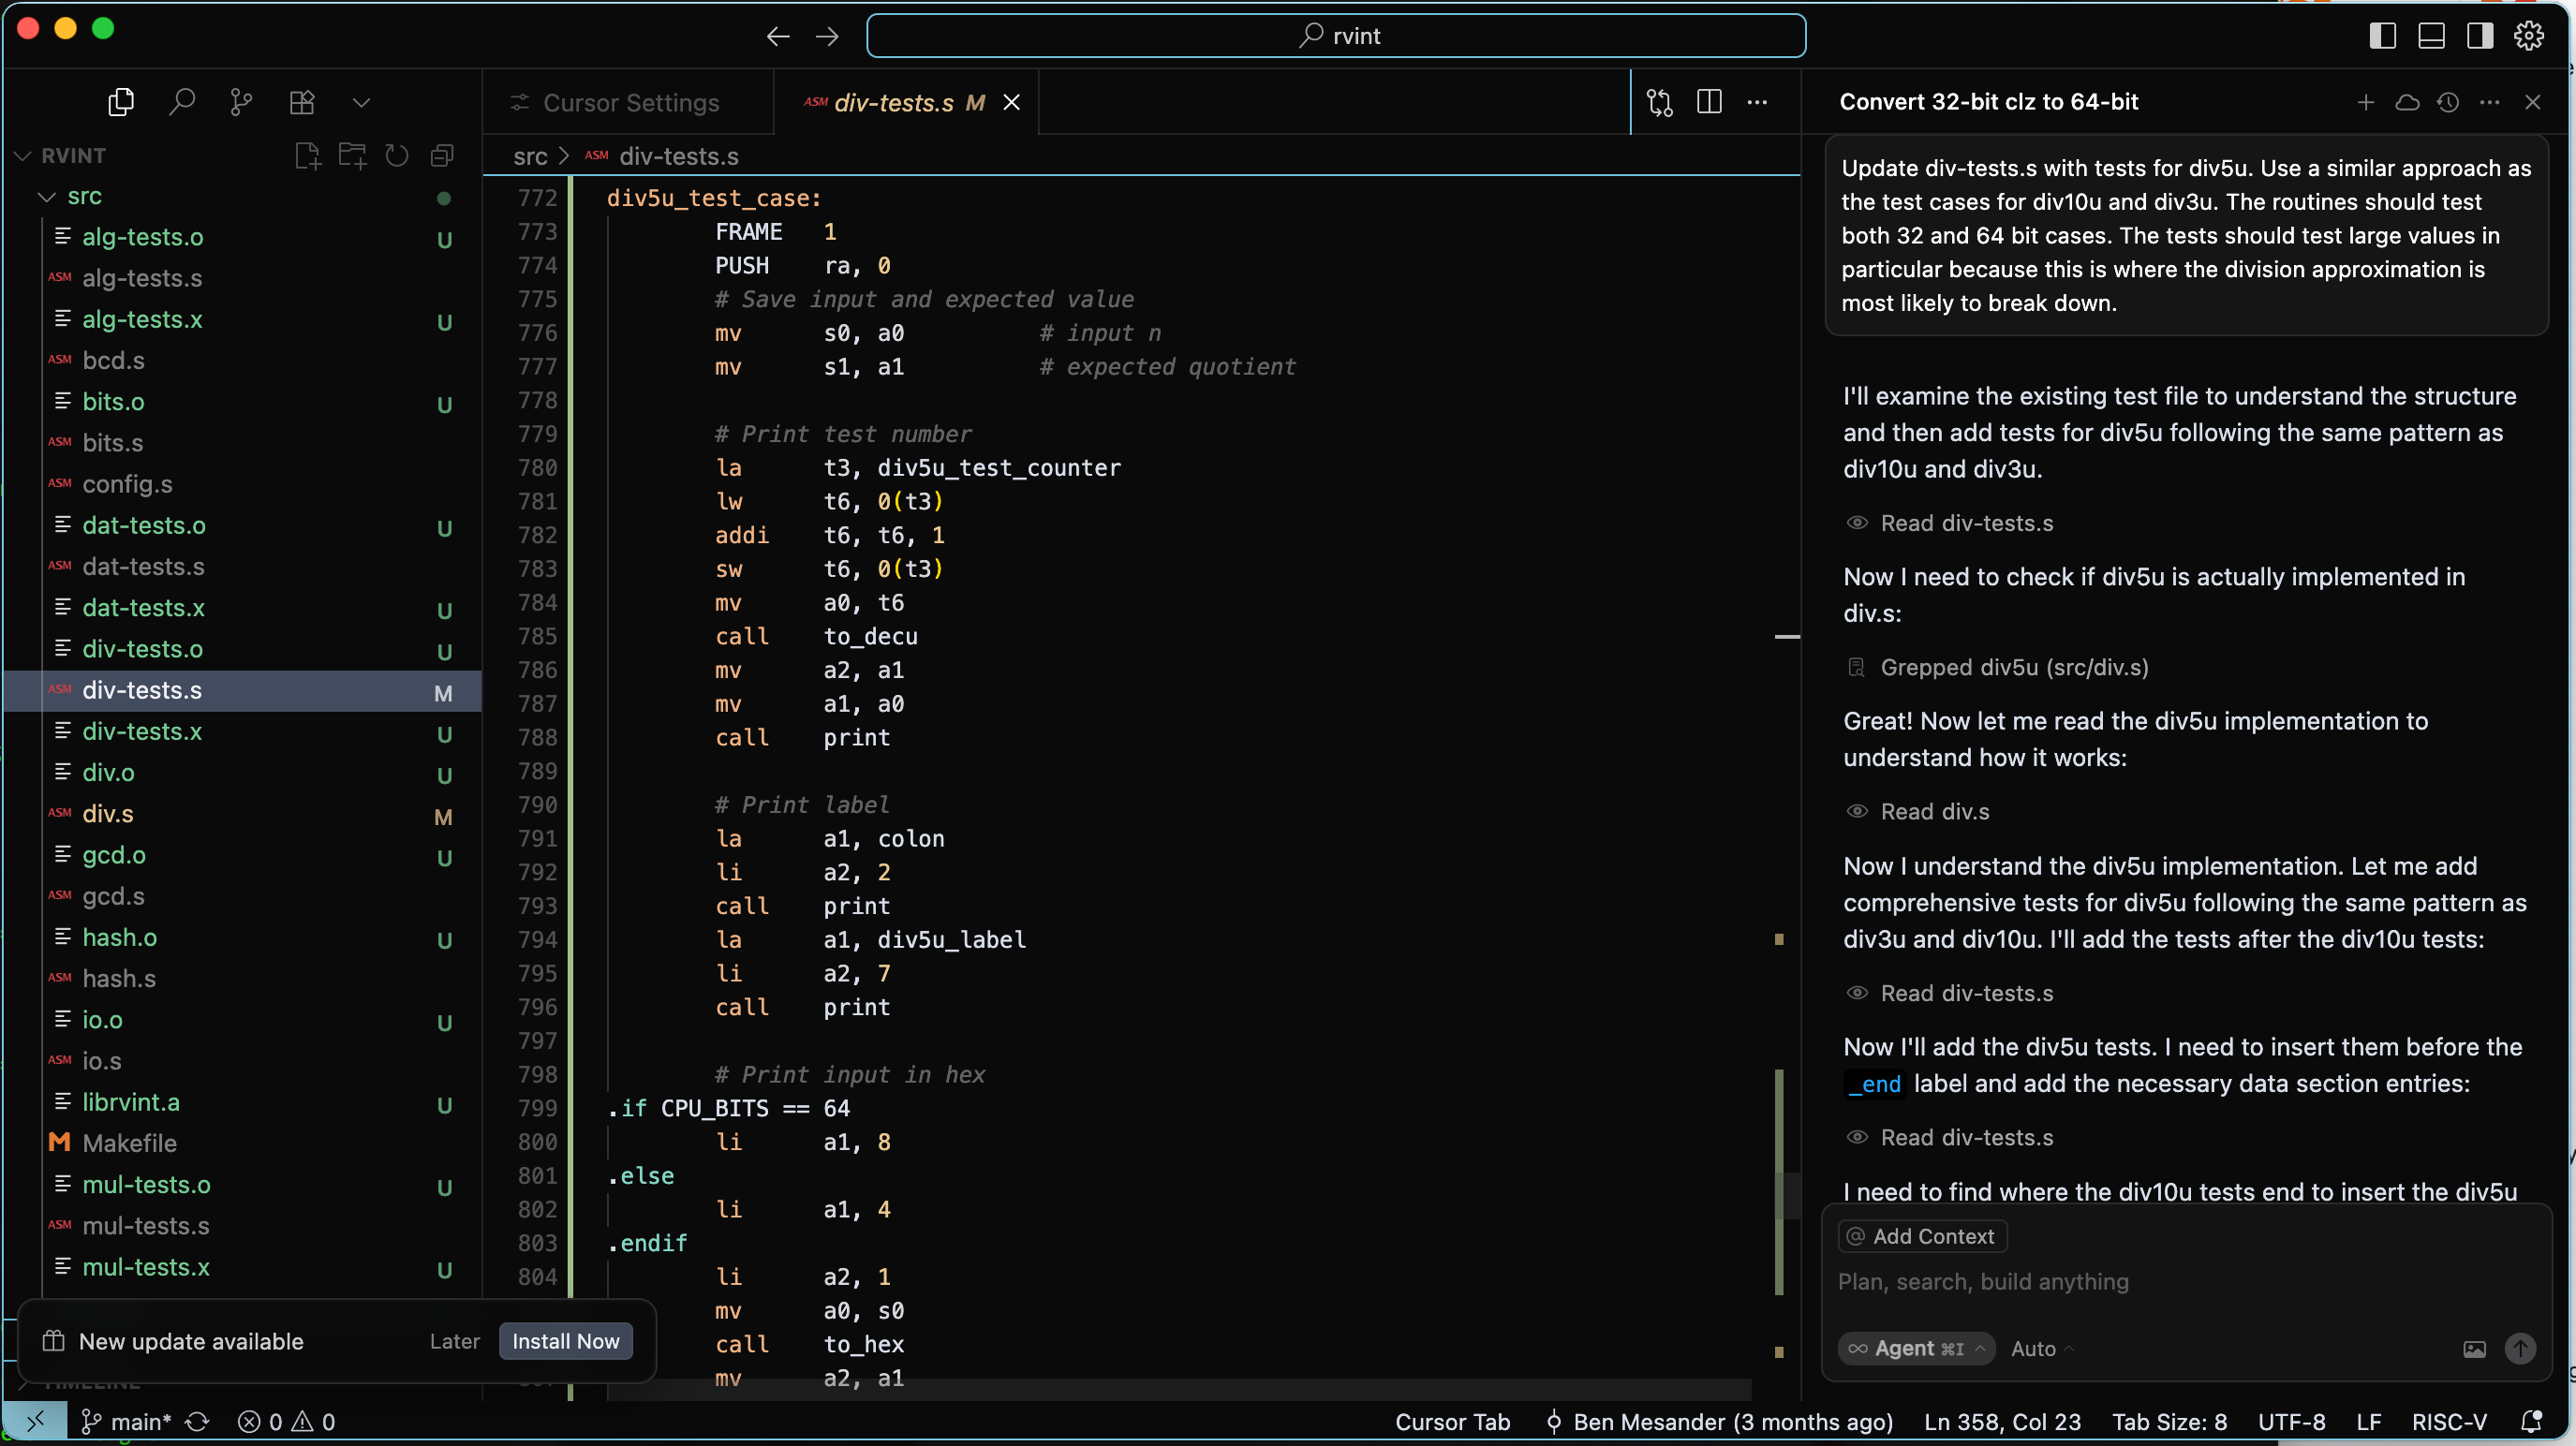Start a new chat with plus icon

pyautogui.click(x=2365, y=102)
